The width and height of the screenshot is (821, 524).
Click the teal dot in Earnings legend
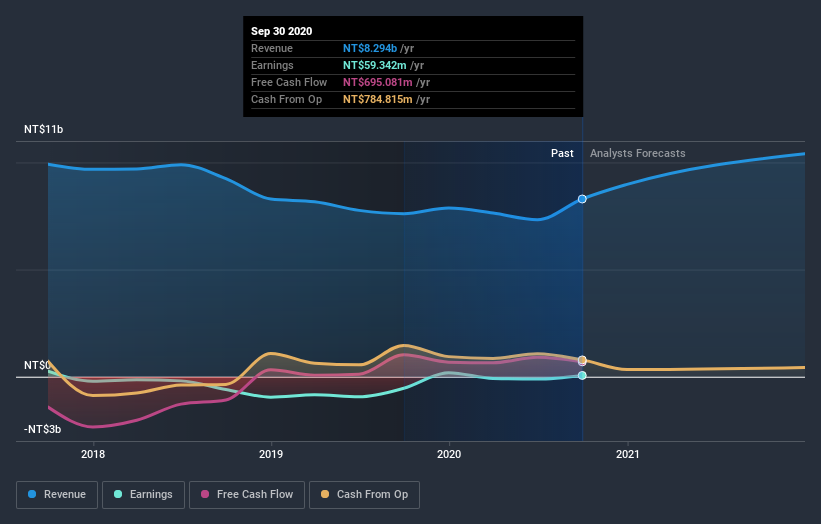[118, 494]
